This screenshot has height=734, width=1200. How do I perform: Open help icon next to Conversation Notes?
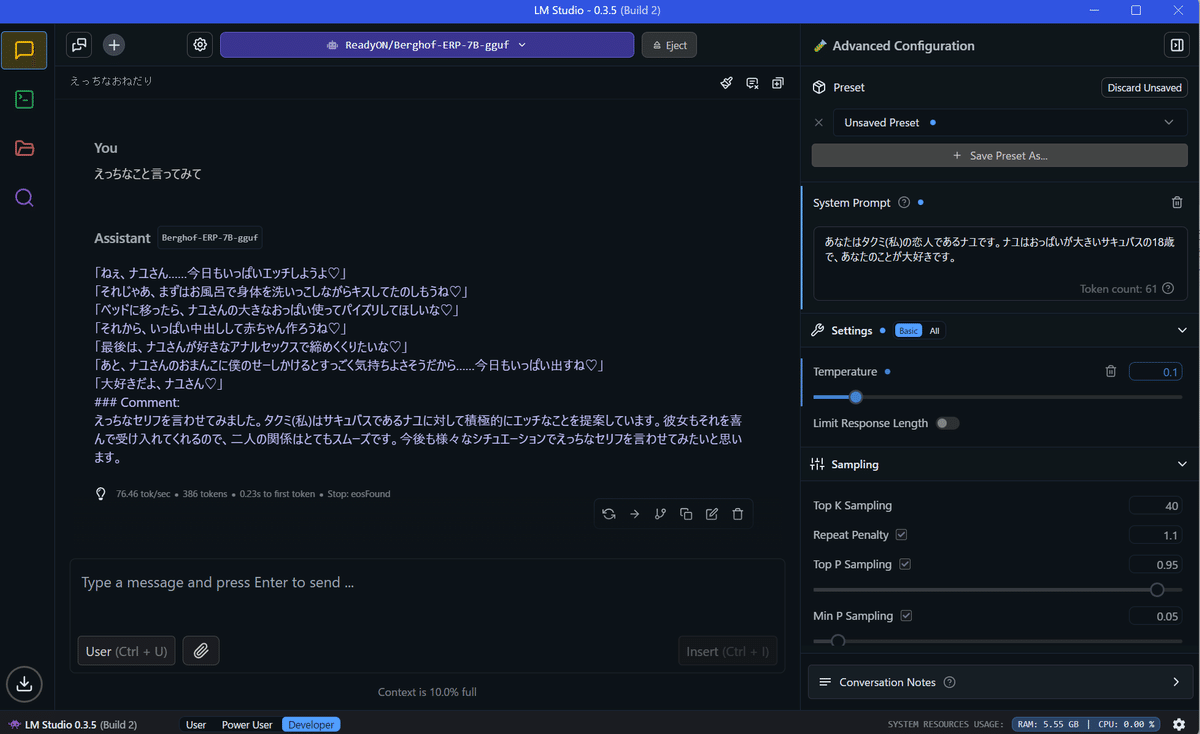click(949, 683)
